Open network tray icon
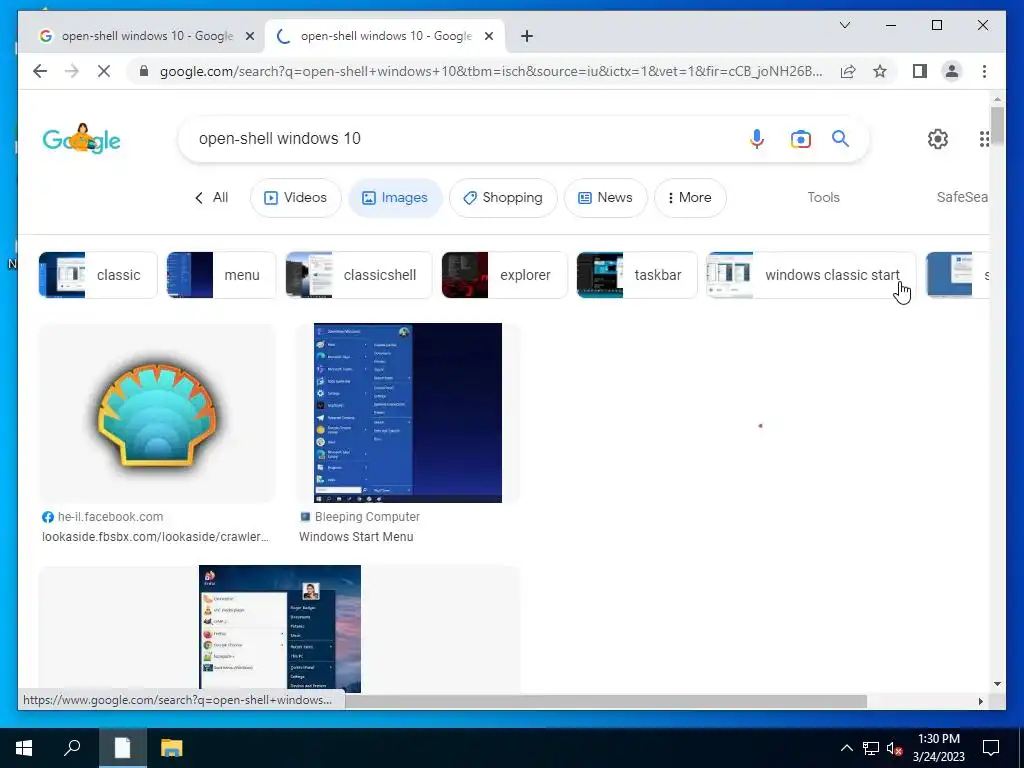Image resolution: width=1024 pixels, height=768 pixels. [871, 748]
